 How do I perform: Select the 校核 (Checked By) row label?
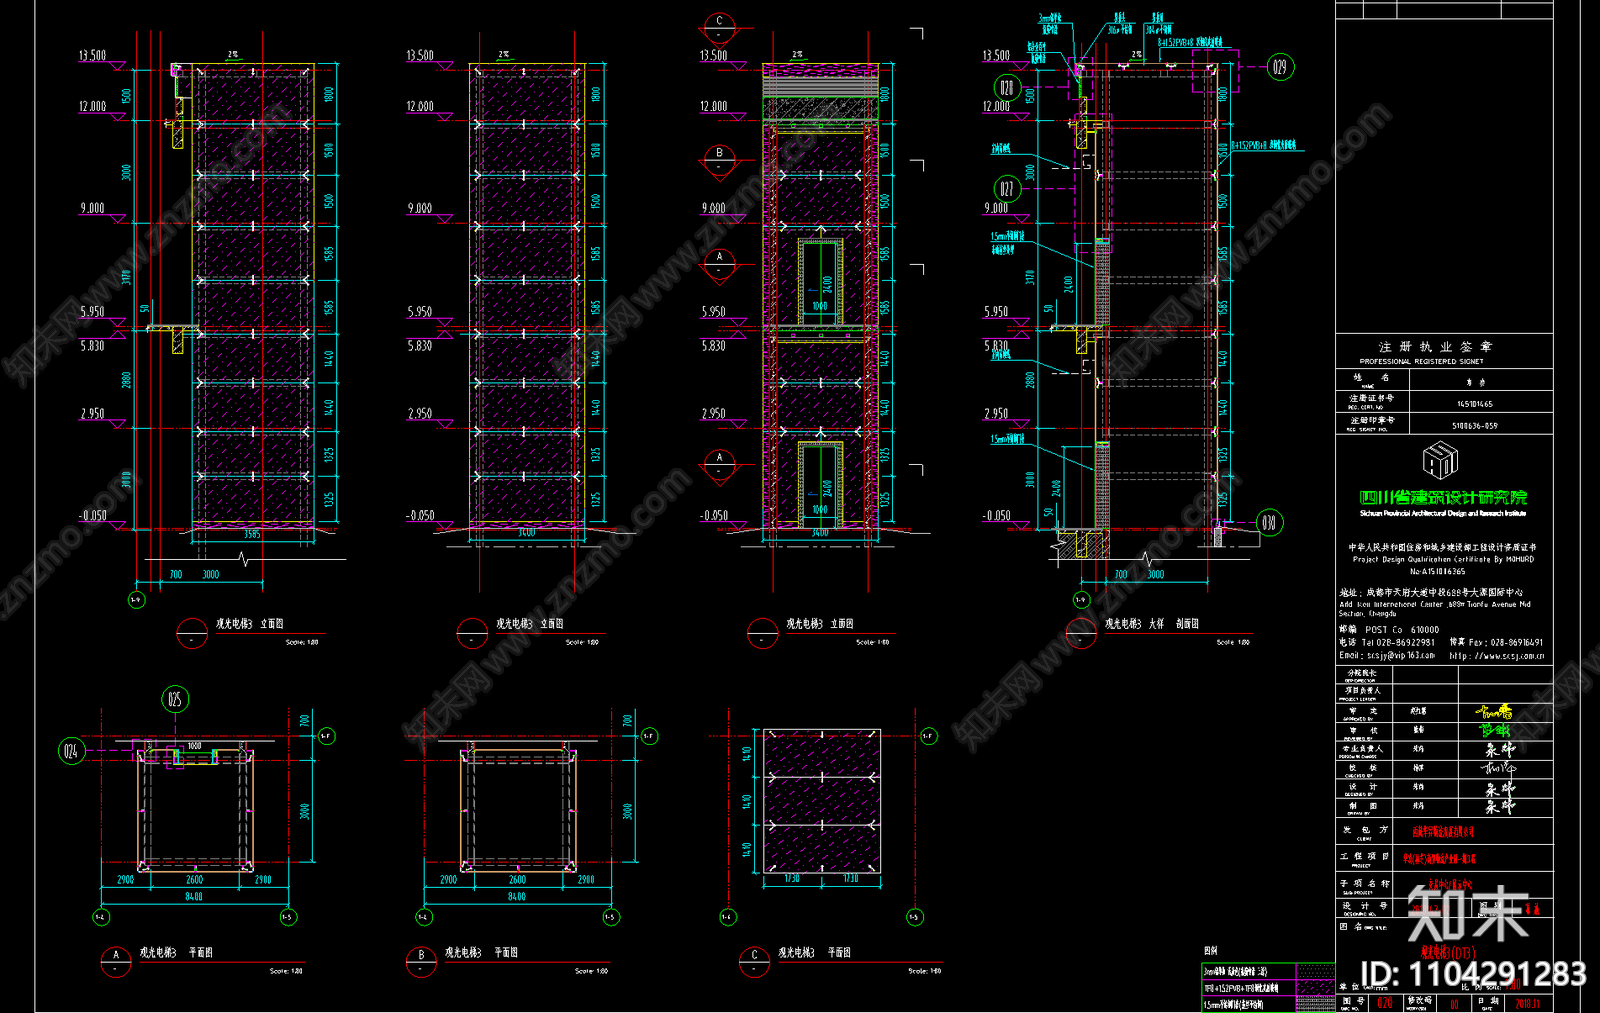tap(1362, 769)
